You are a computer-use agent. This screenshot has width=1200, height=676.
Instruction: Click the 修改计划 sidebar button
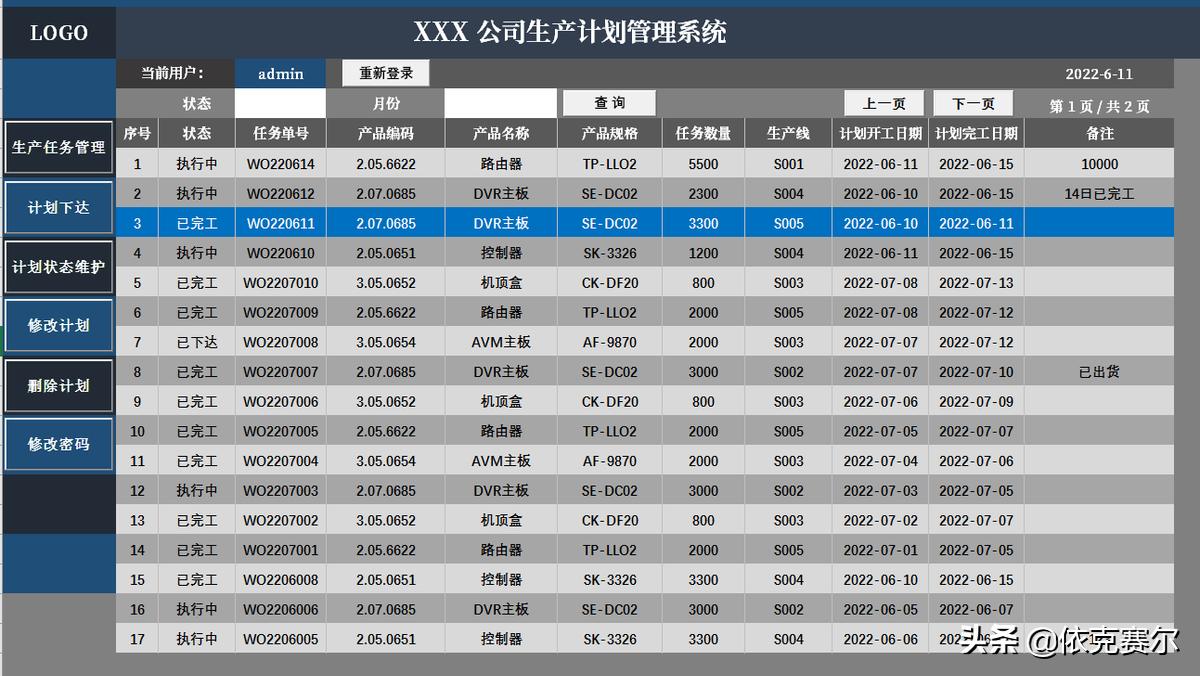(x=58, y=325)
